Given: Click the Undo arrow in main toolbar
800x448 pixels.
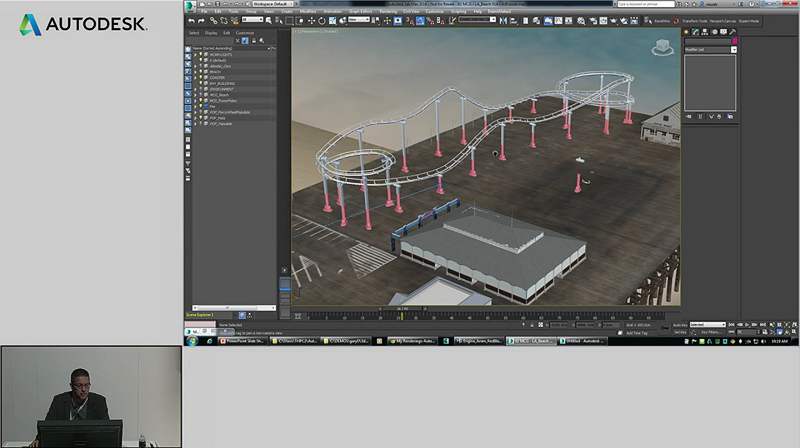Looking at the screenshot, I should click(191, 20).
